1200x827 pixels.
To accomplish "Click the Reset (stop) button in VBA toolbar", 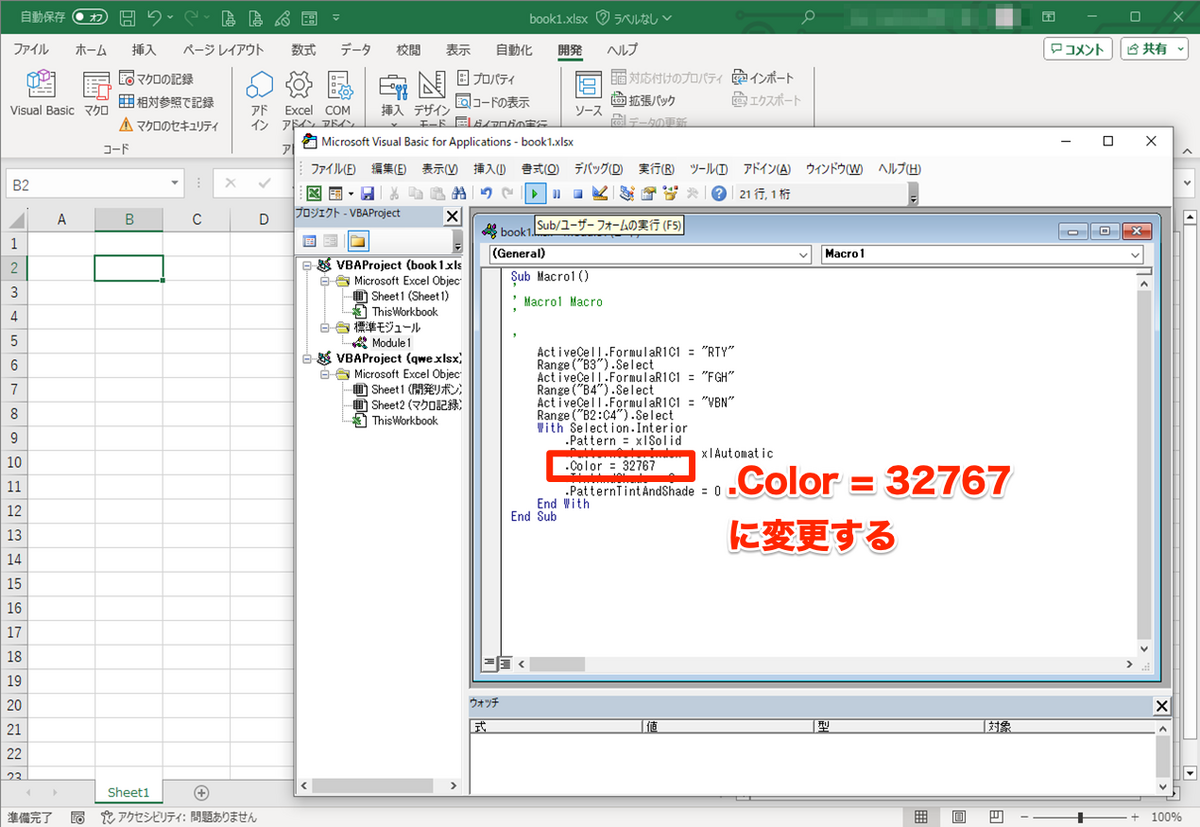I will 577,194.
